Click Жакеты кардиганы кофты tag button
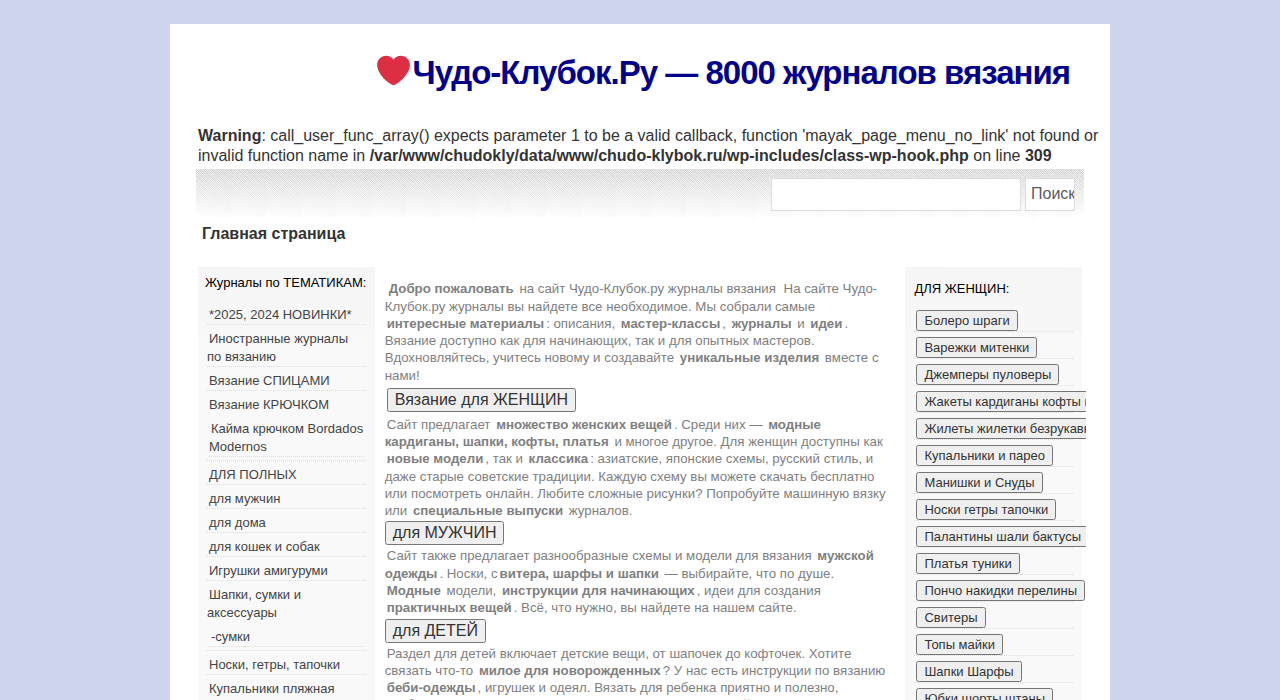Screen dimensions: 1280x700 (1001, 401)
